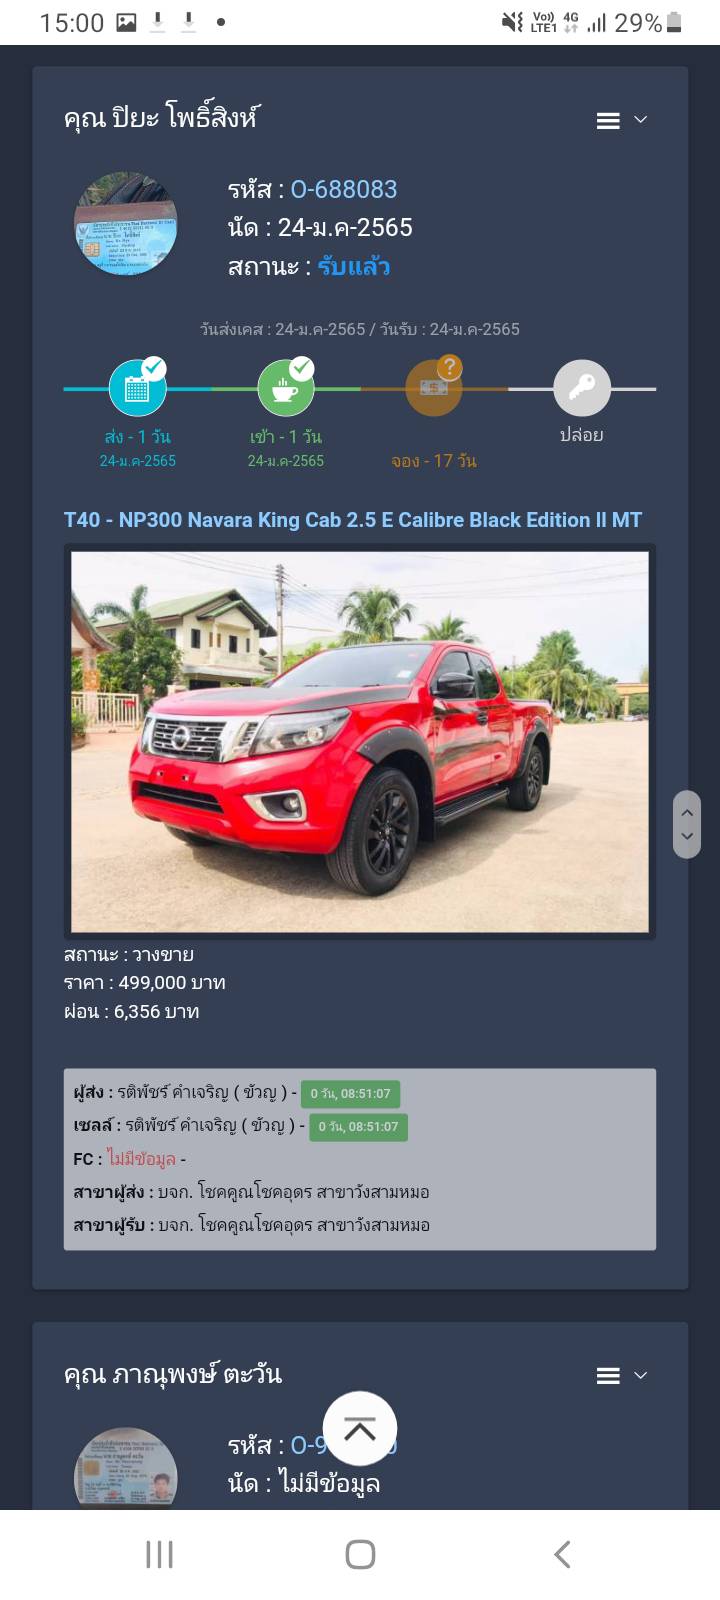This screenshot has width=720, height=1600.
Task: Tap Android back navigation button
Action: click(x=562, y=1554)
